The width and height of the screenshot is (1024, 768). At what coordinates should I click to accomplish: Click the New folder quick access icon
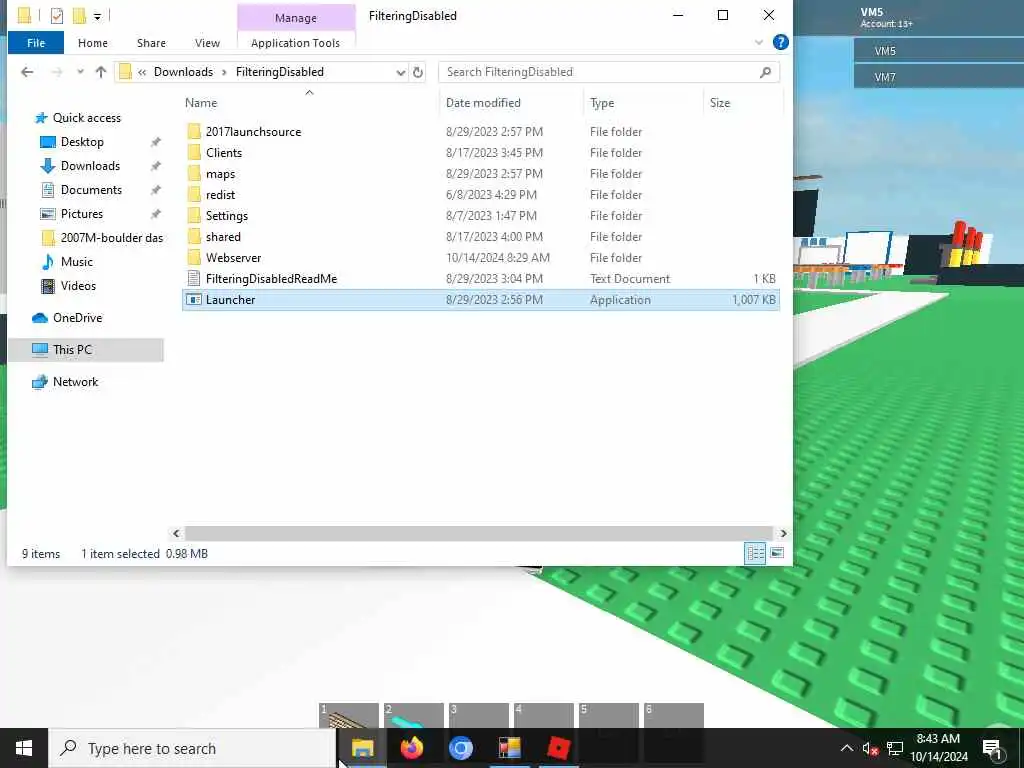[x=79, y=15]
